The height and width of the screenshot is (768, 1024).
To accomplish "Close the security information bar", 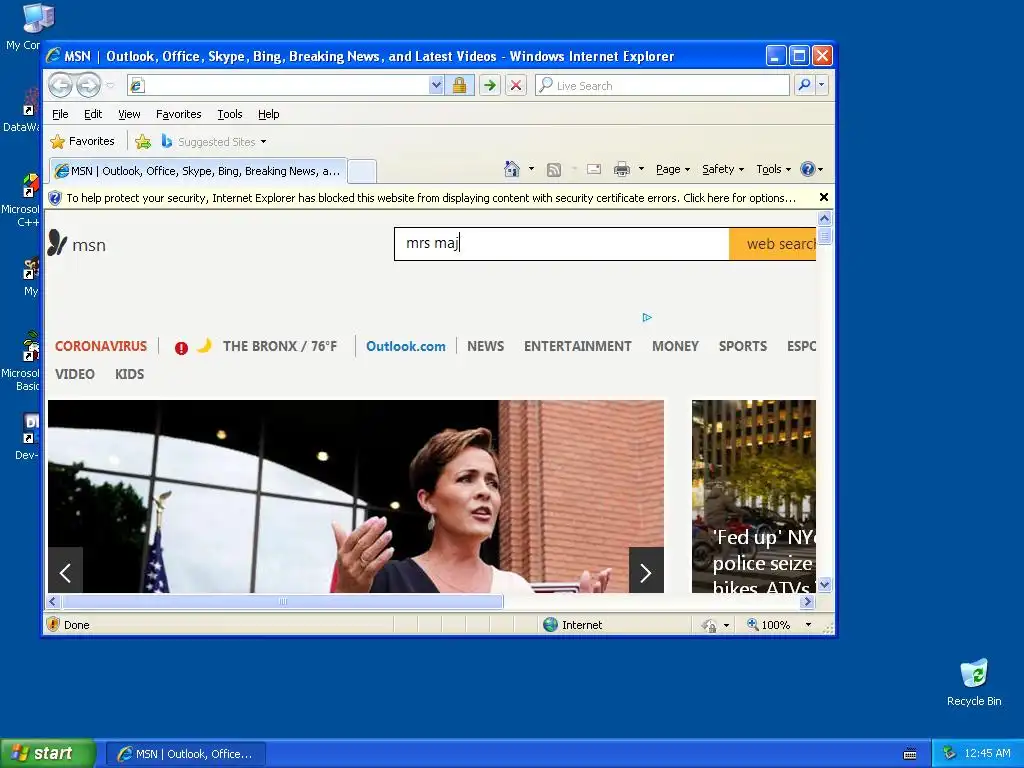I will coord(824,197).
